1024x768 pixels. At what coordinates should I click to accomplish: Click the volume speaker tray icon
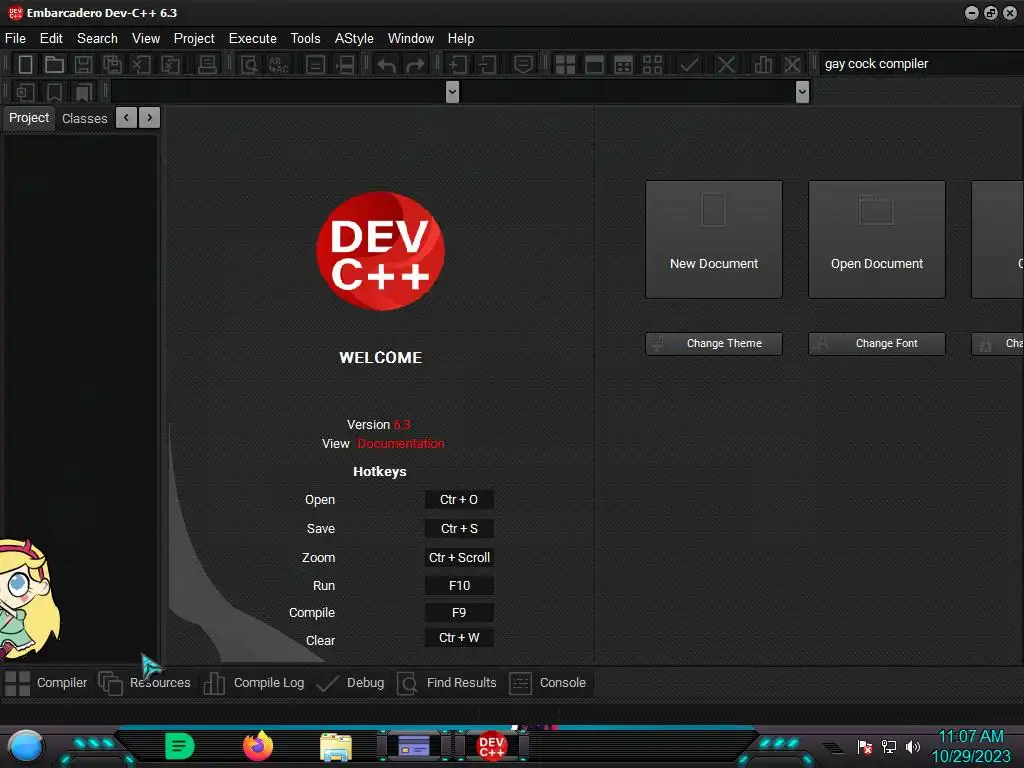click(913, 746)
